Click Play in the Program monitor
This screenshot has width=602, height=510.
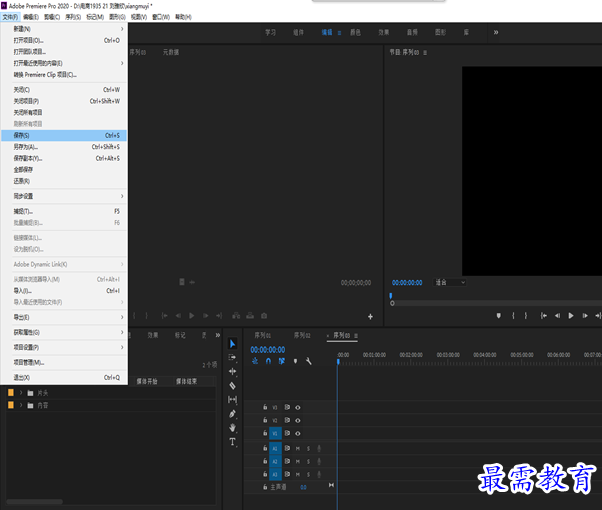(571, 316)
